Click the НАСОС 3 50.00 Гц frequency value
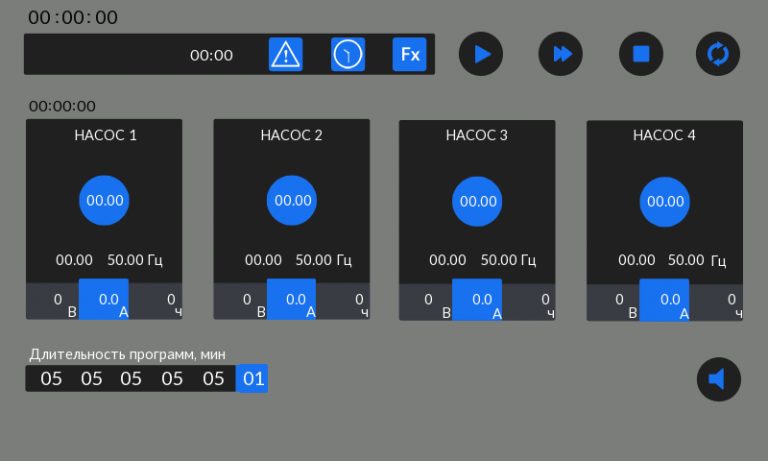Screen dimensions: 768x461 pyautogui.click(x=507, y=260)
